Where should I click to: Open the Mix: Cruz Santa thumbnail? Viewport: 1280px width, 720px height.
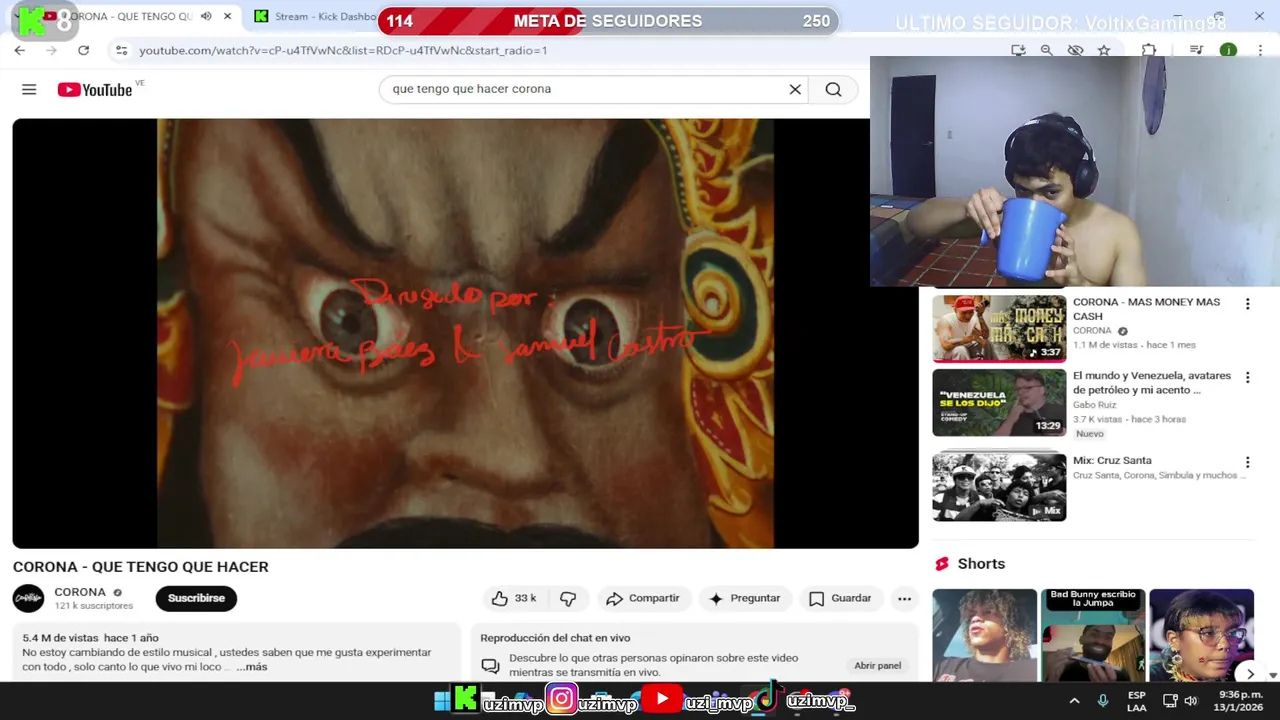click(x=999, y=487)
